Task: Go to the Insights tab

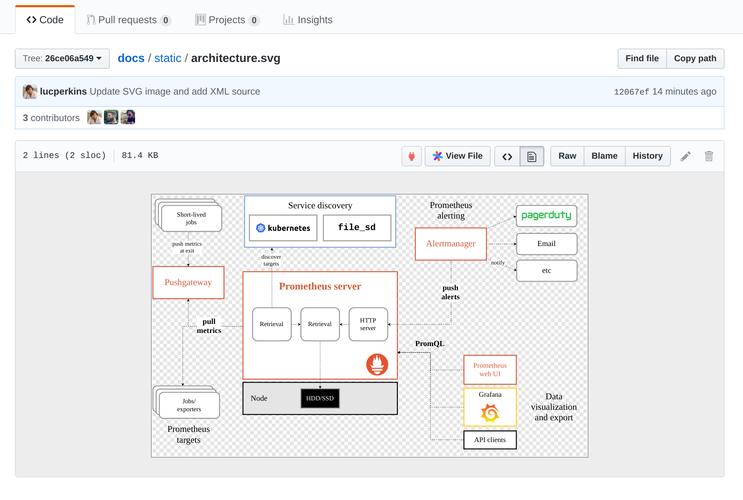Action: pyautogui.click(x=308, y=20)
